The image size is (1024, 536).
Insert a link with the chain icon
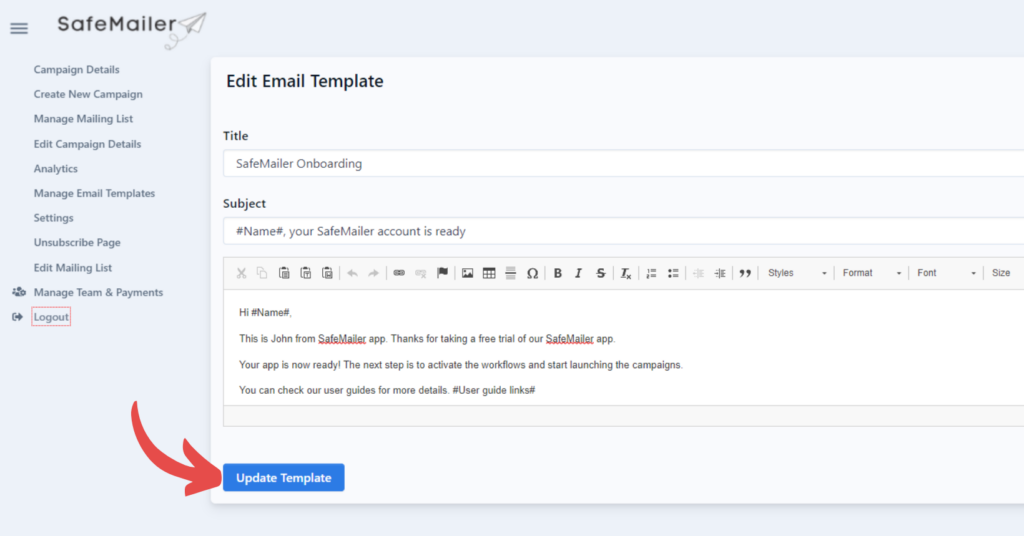tap(399, 273)
